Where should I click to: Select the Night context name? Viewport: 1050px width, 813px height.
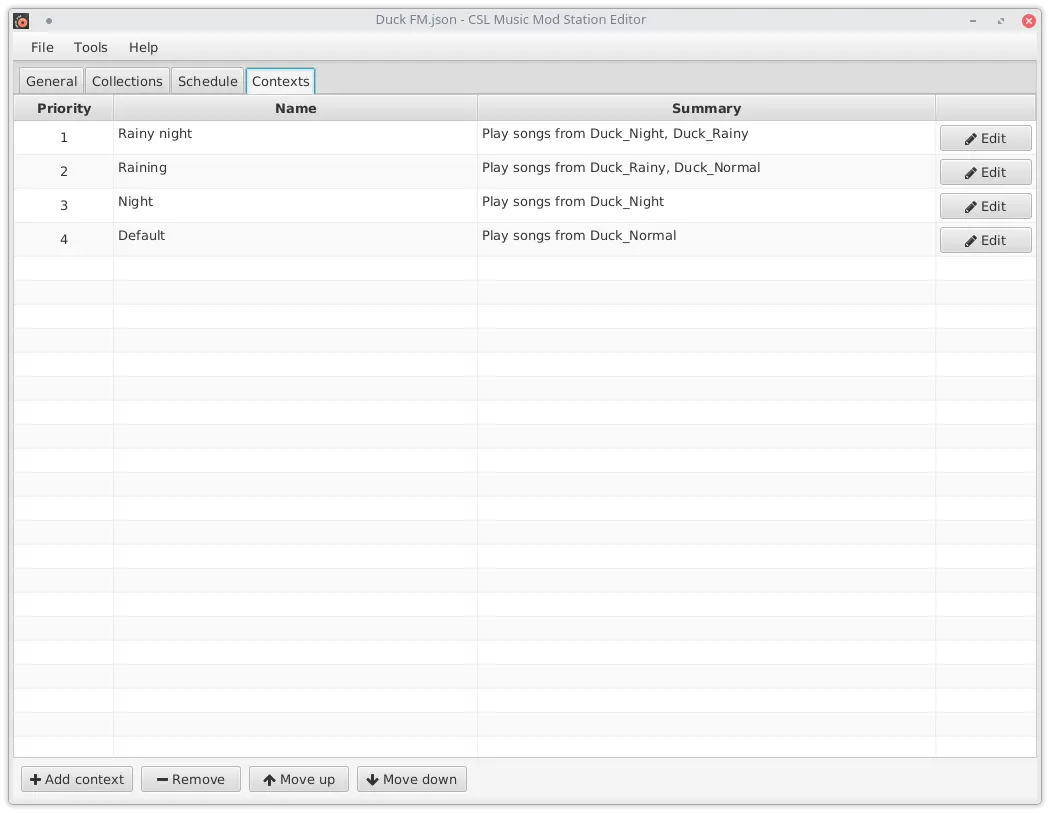pos(135,202)
